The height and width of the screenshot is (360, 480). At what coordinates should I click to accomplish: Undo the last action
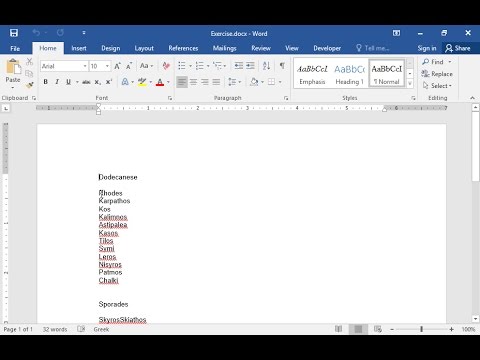pyautogui.click(x=36, y=33)
